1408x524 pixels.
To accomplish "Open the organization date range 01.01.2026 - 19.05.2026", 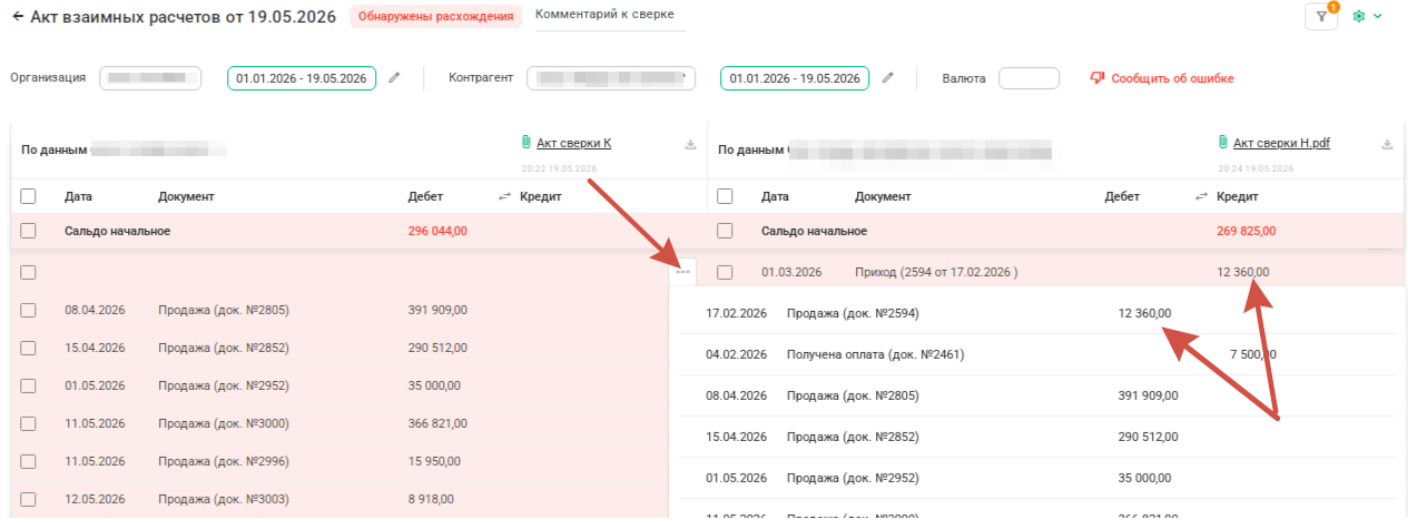I will click(x=301, y=78).
